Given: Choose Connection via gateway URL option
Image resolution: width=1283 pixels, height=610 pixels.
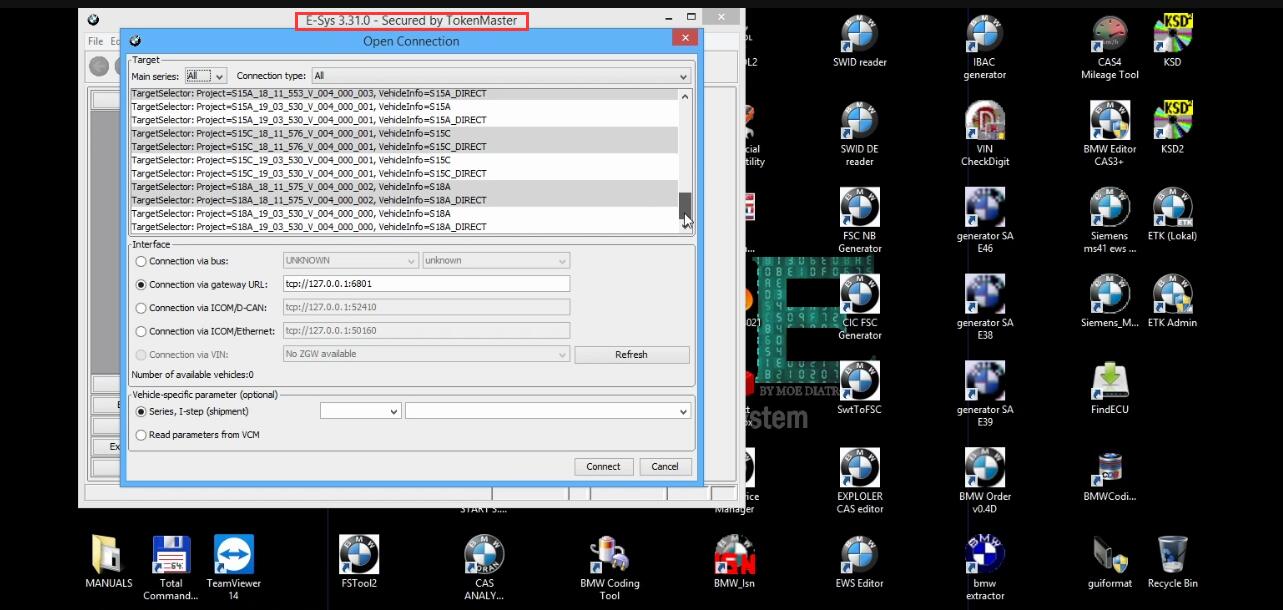Looking at the screenshot, I should click(x=141, y=285).
